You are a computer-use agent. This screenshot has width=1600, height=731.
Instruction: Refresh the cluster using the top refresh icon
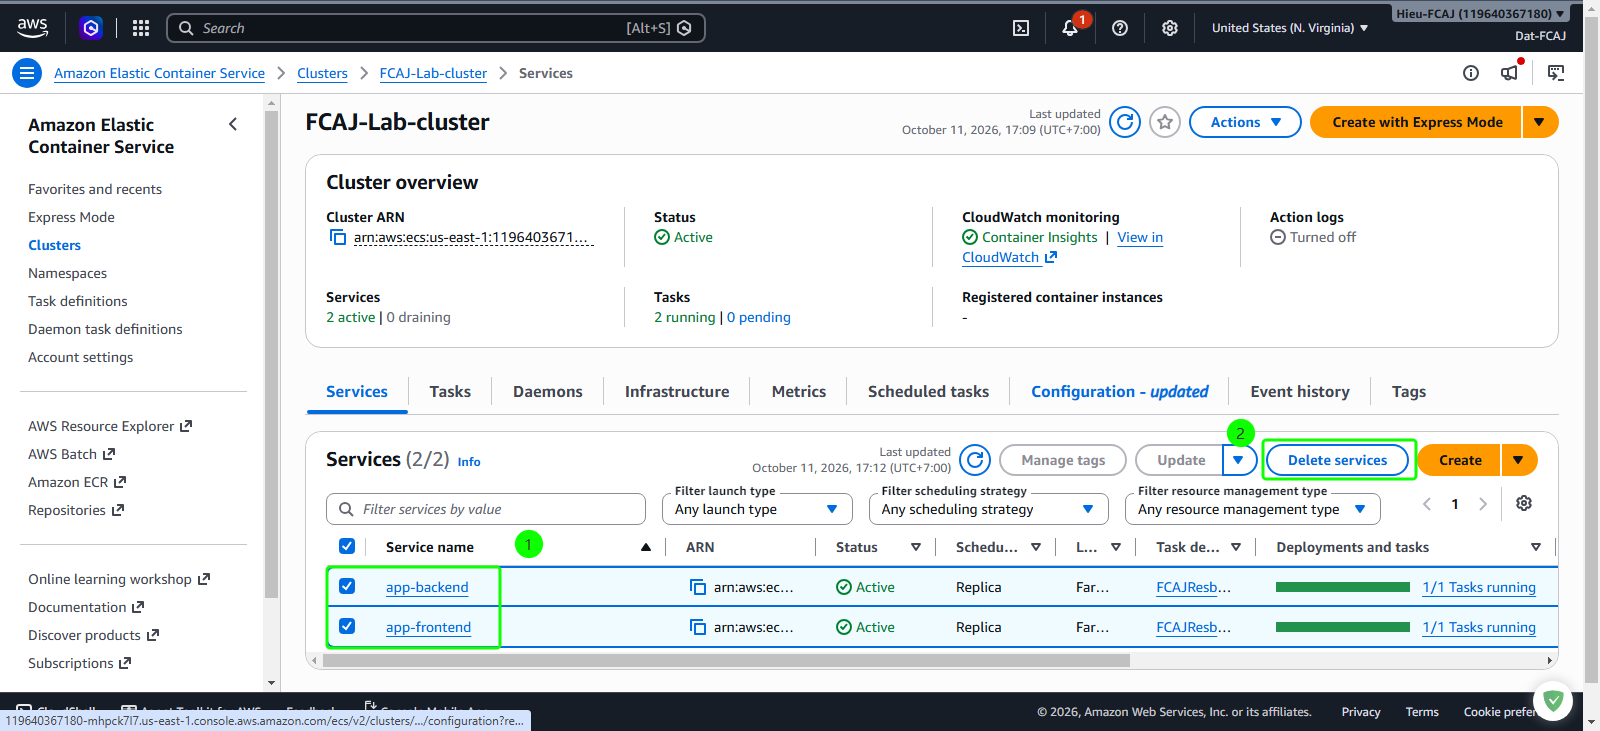(1125, 122)
